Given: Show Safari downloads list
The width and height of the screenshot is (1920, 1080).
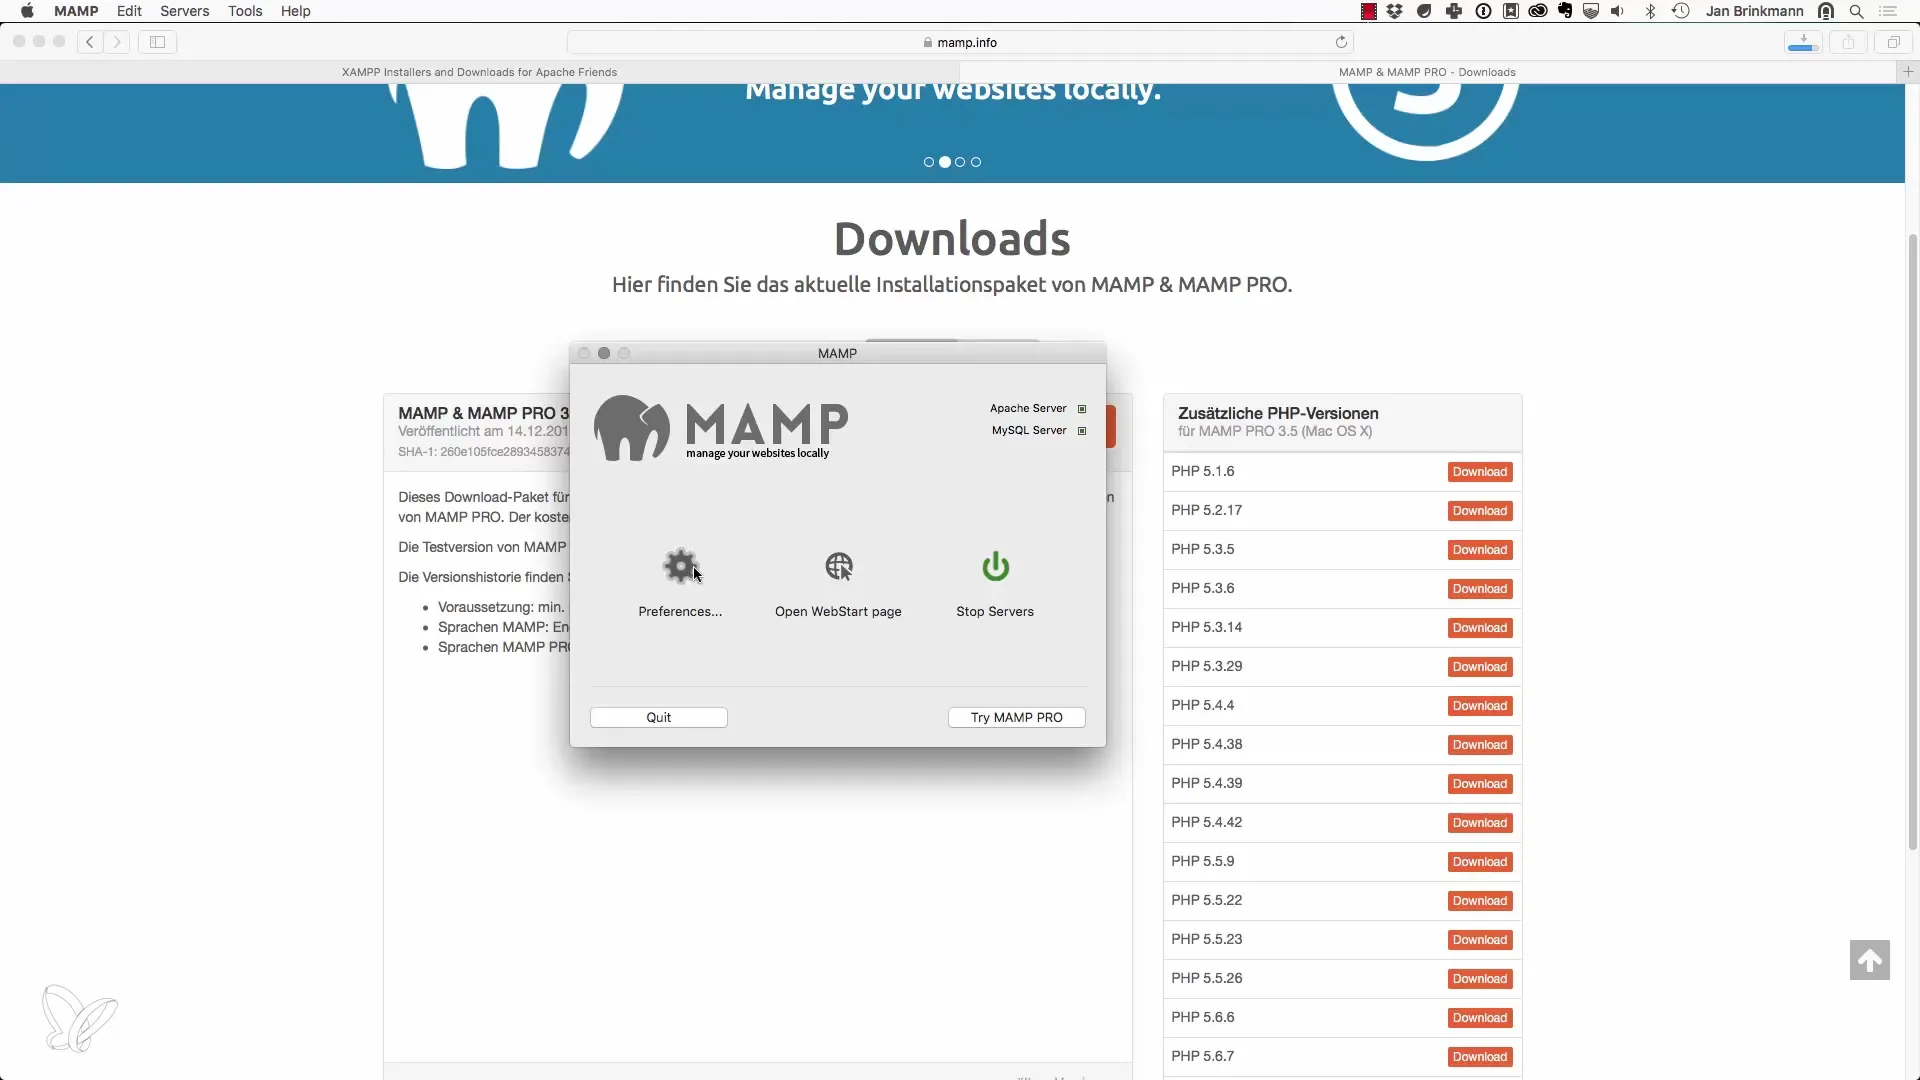Looking at the screenshot, I should click(1803, 42).
